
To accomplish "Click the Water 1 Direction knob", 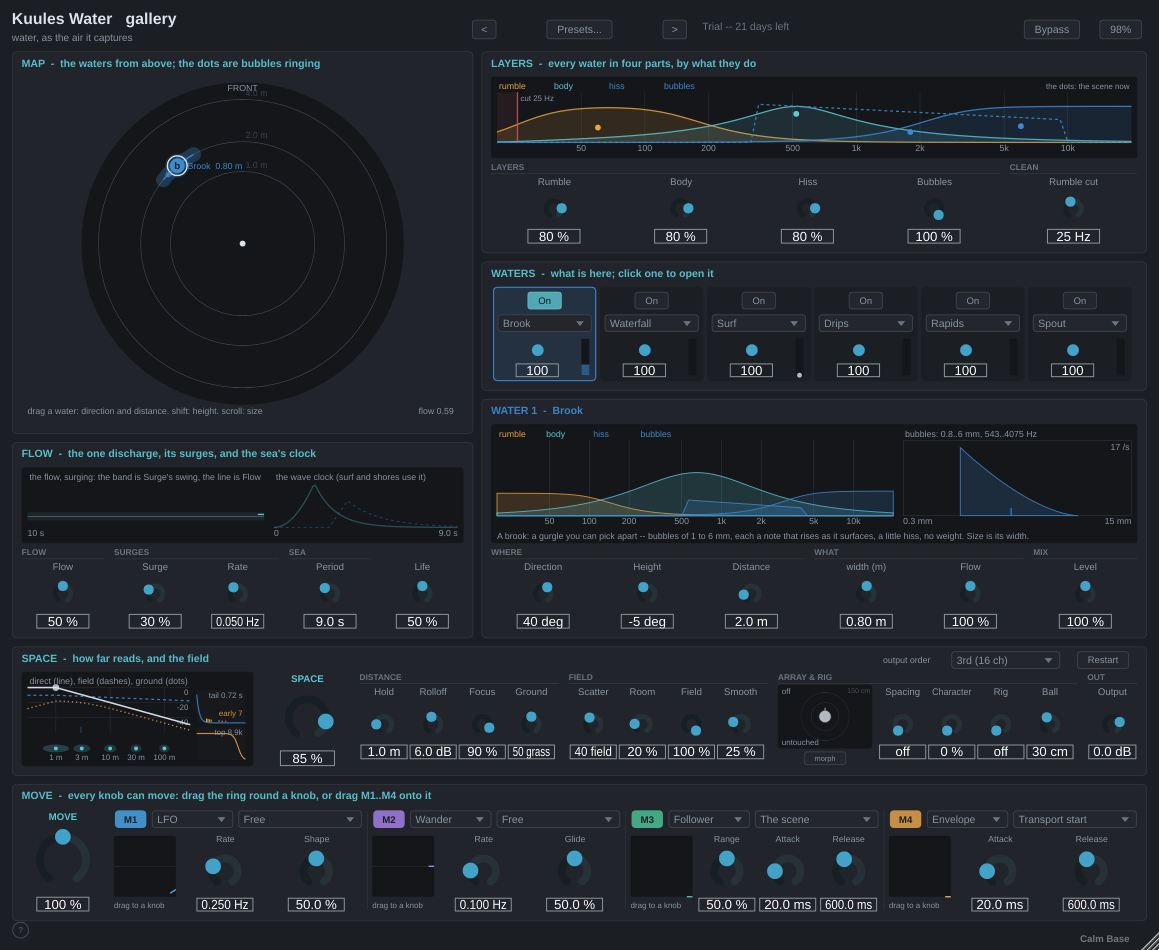I will [x=543, y=593].
